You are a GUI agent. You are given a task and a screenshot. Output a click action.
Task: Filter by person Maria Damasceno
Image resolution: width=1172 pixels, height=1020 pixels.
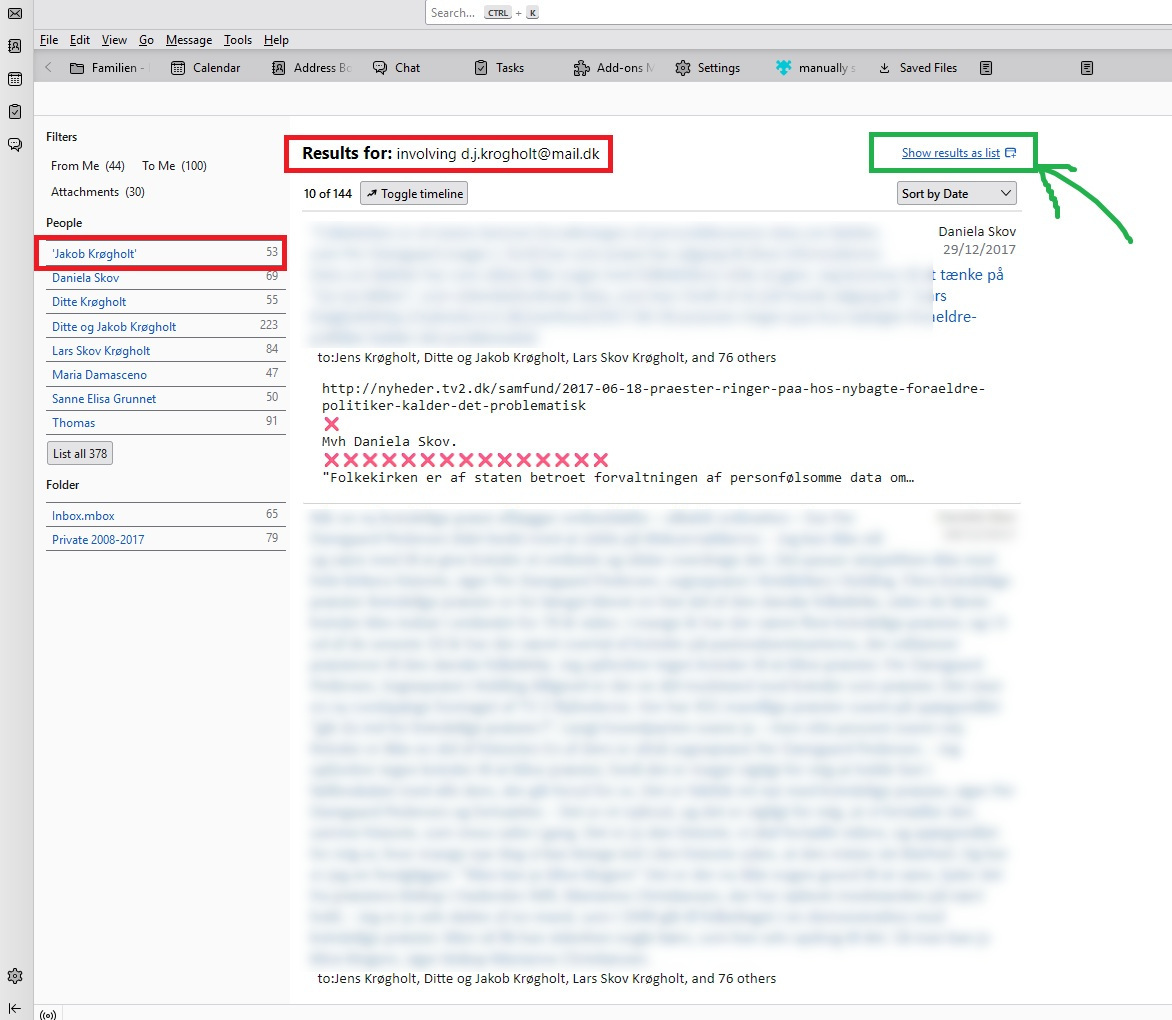[165, 374]
